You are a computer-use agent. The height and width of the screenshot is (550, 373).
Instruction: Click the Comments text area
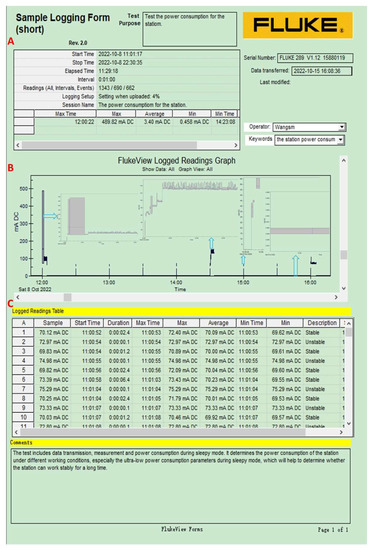pyautogui.click(x=181, y=486)
